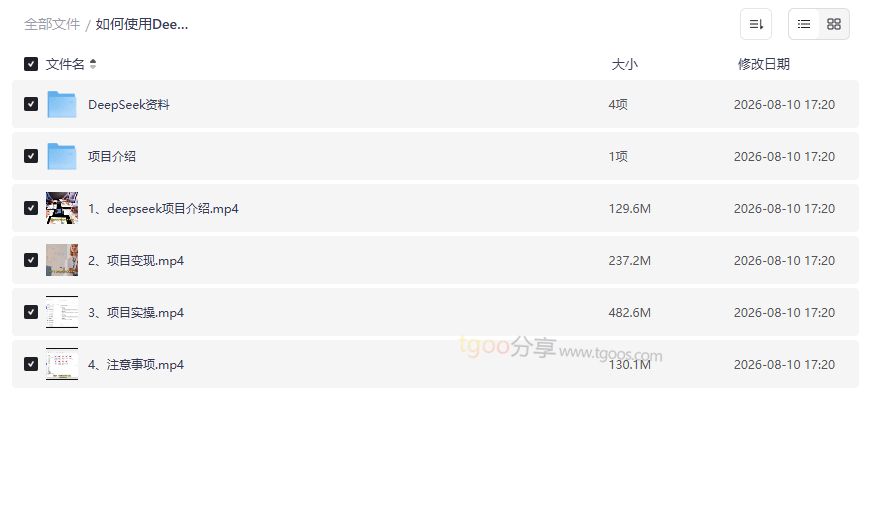Image resolution: width=874 pixels, height=514 pixels.
Task: Sort by the 修改日期 column header
Action: pos(764,64)
